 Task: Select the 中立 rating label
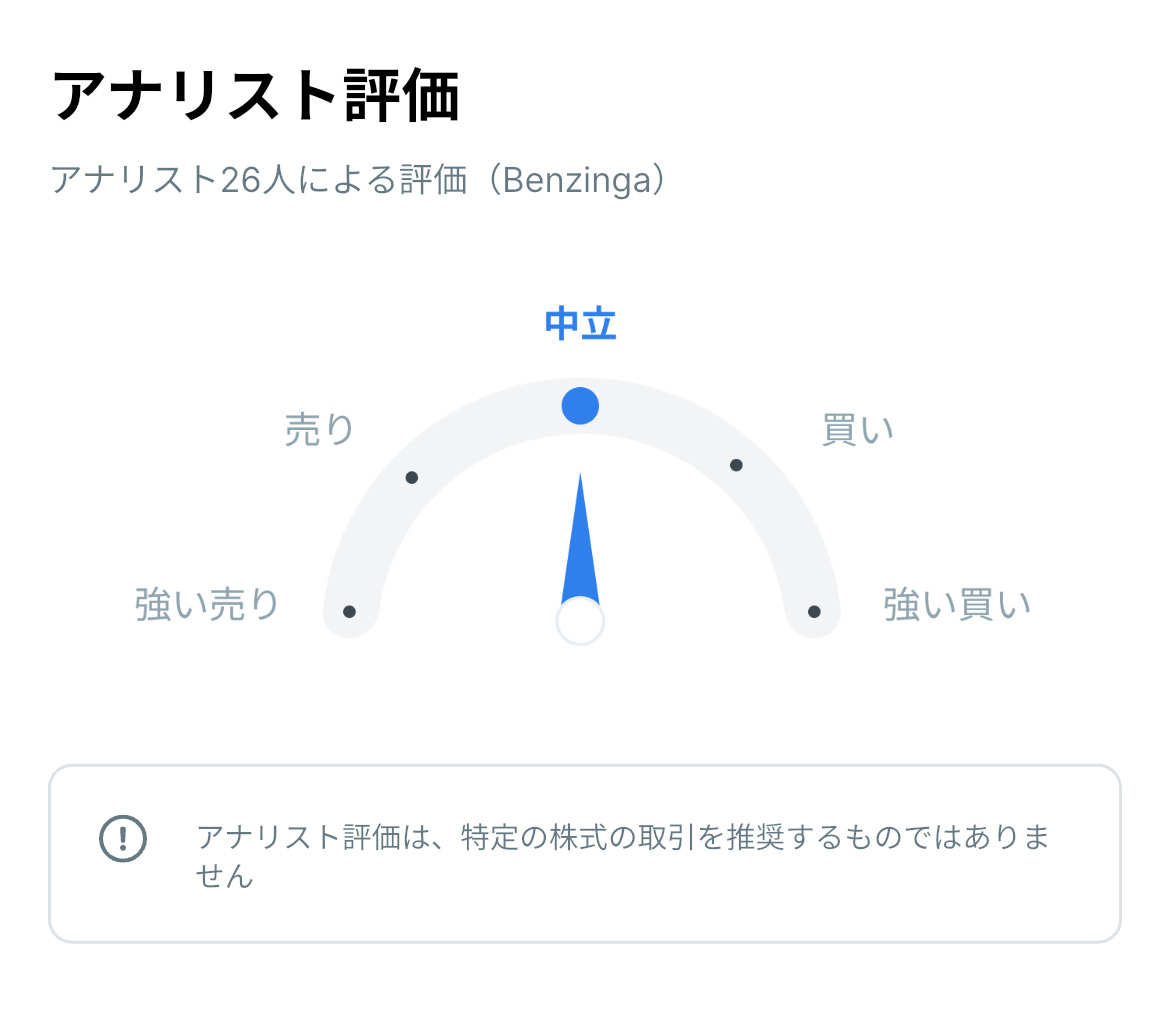pos(580,323)
